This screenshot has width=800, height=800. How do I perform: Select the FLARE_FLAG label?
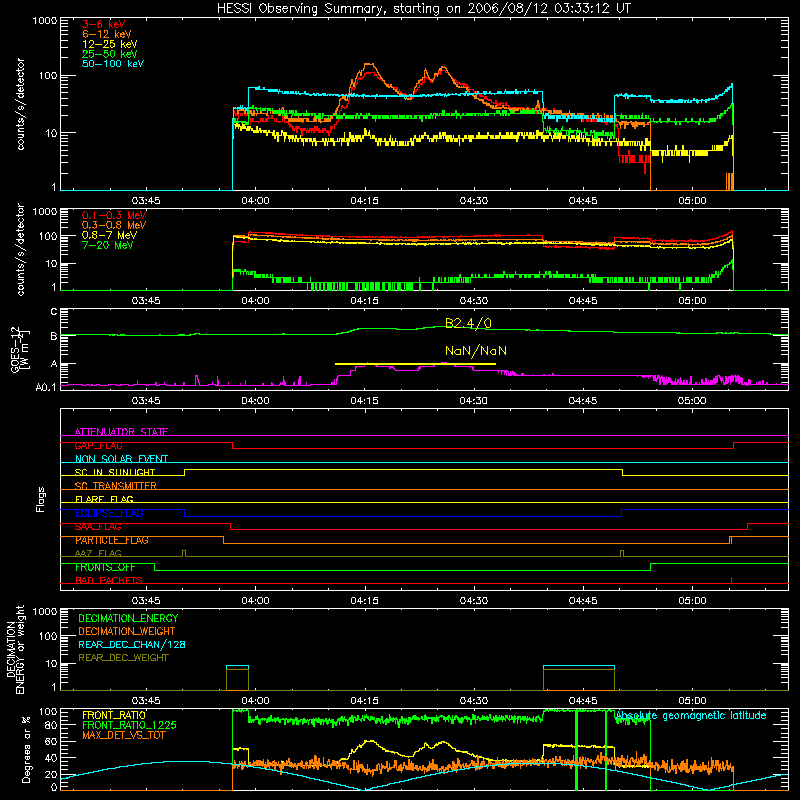(x=104, y=499)
